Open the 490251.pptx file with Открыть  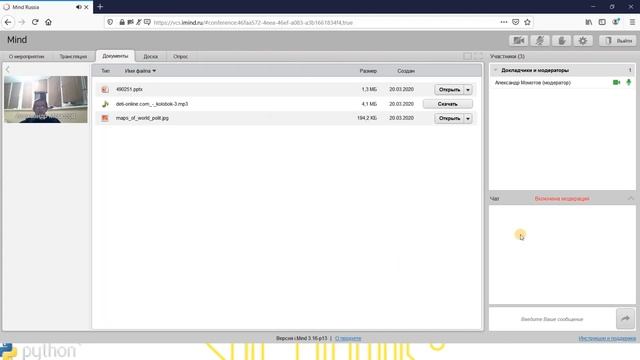point(449,89)
